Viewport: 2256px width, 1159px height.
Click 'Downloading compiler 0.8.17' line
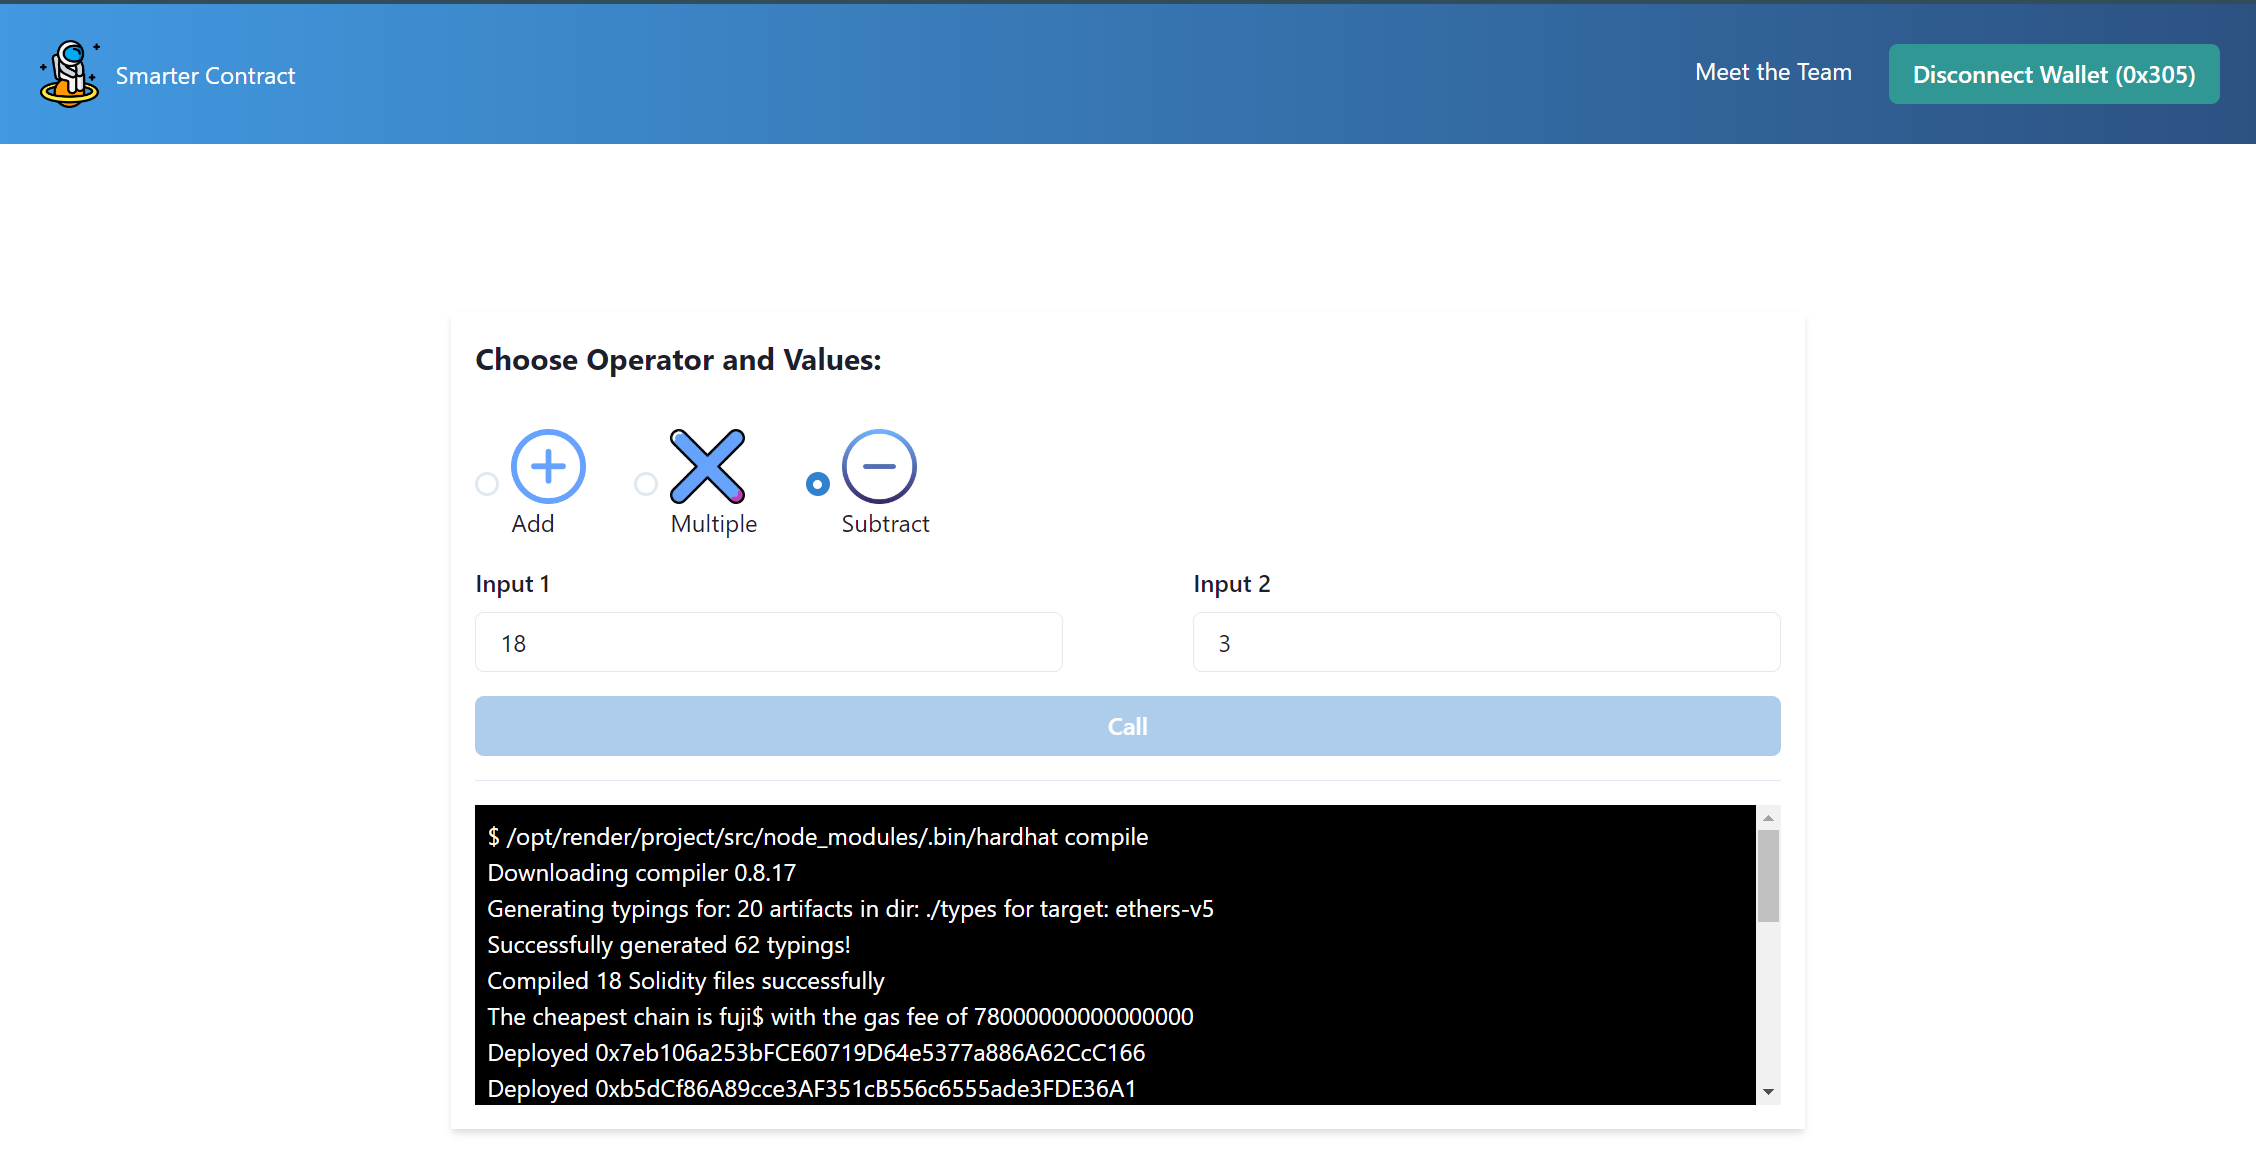coord(642,873)
